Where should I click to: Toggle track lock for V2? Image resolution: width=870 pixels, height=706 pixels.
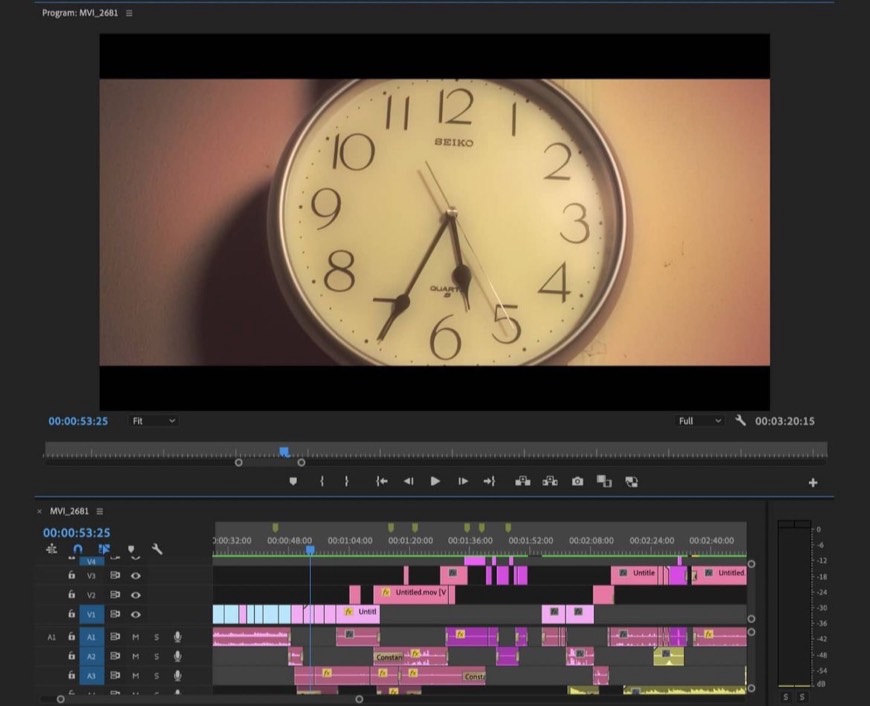[x=72, y=594]
